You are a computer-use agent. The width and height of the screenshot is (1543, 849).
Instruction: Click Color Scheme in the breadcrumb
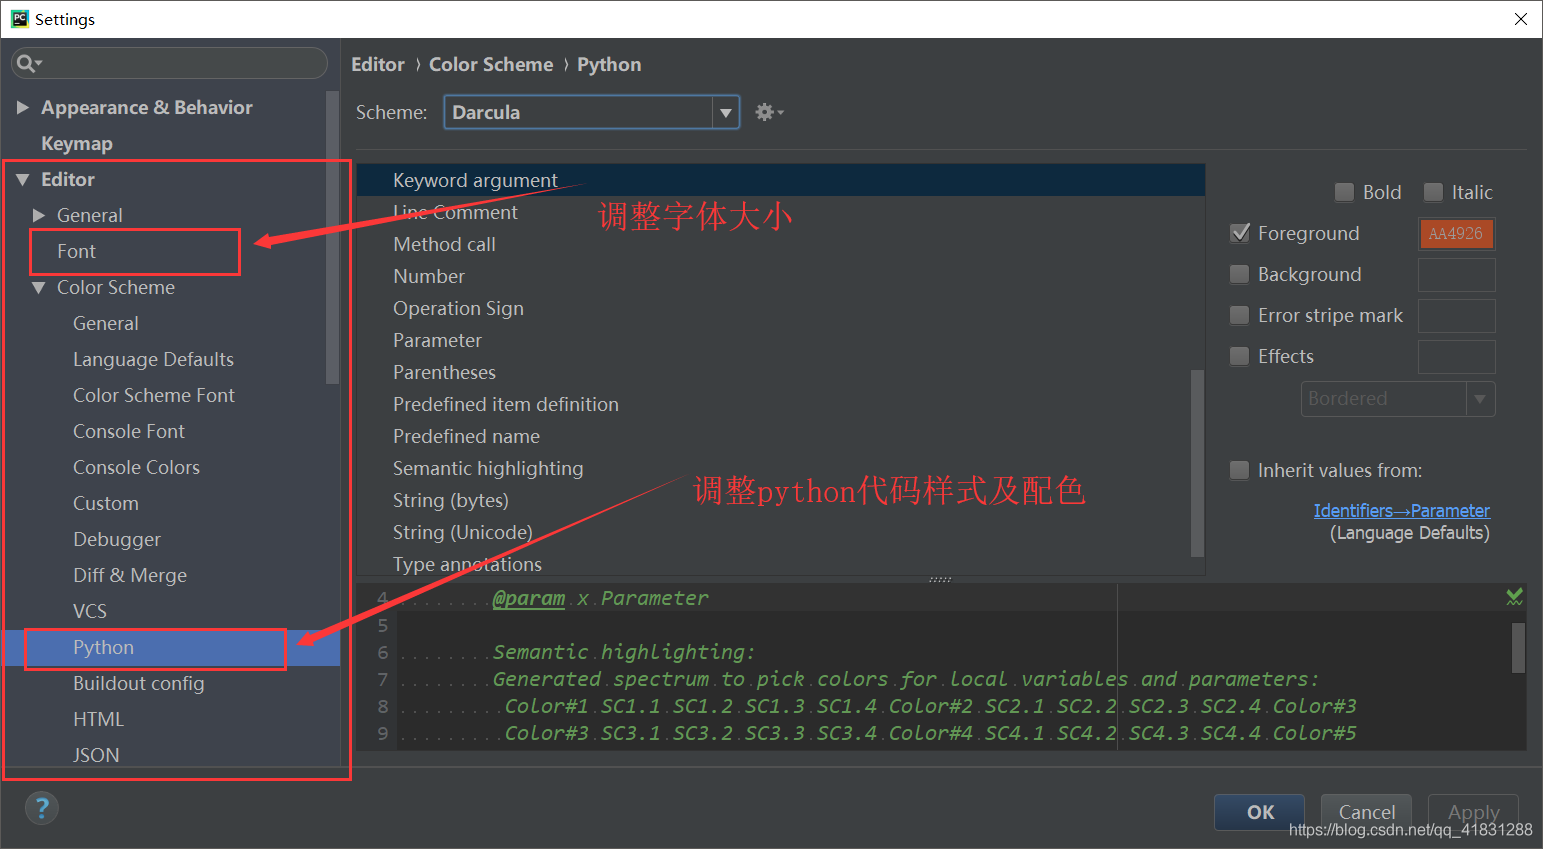pyautogui.click(x=491, y=64)
